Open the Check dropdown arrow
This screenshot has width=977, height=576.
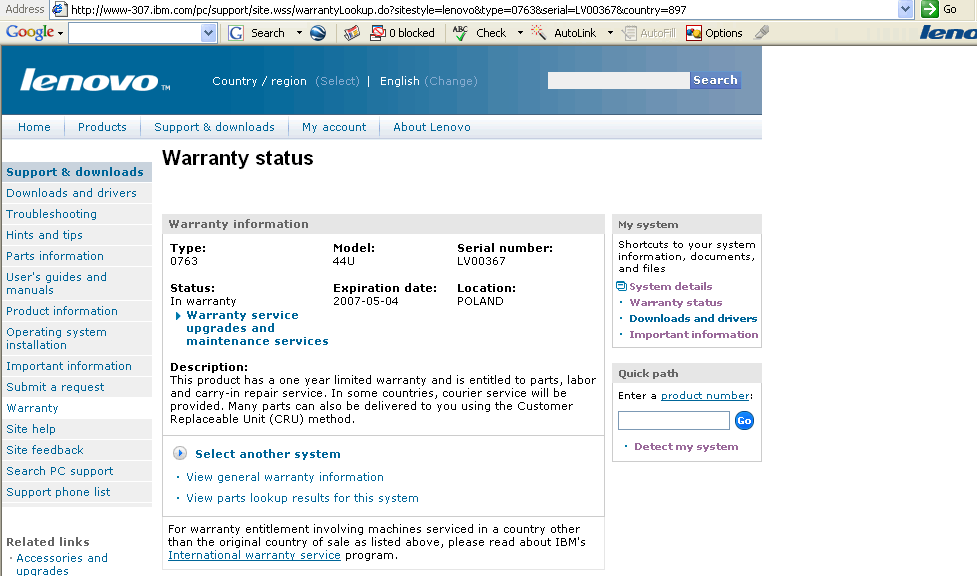click(520, 33)
